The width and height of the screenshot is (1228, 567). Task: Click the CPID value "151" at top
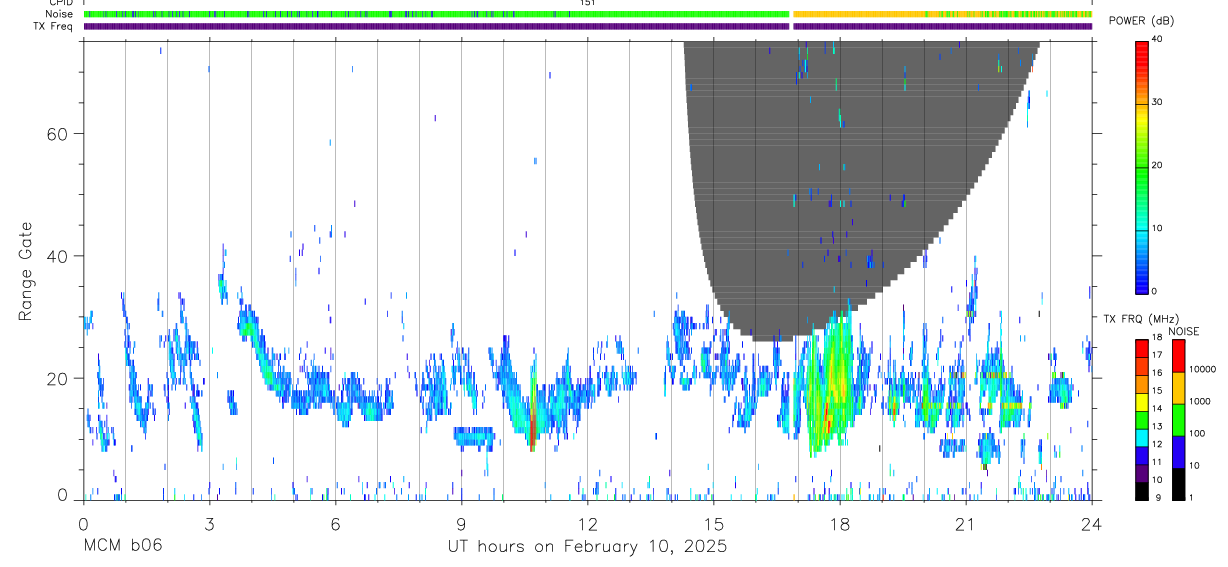click(588, 3)
